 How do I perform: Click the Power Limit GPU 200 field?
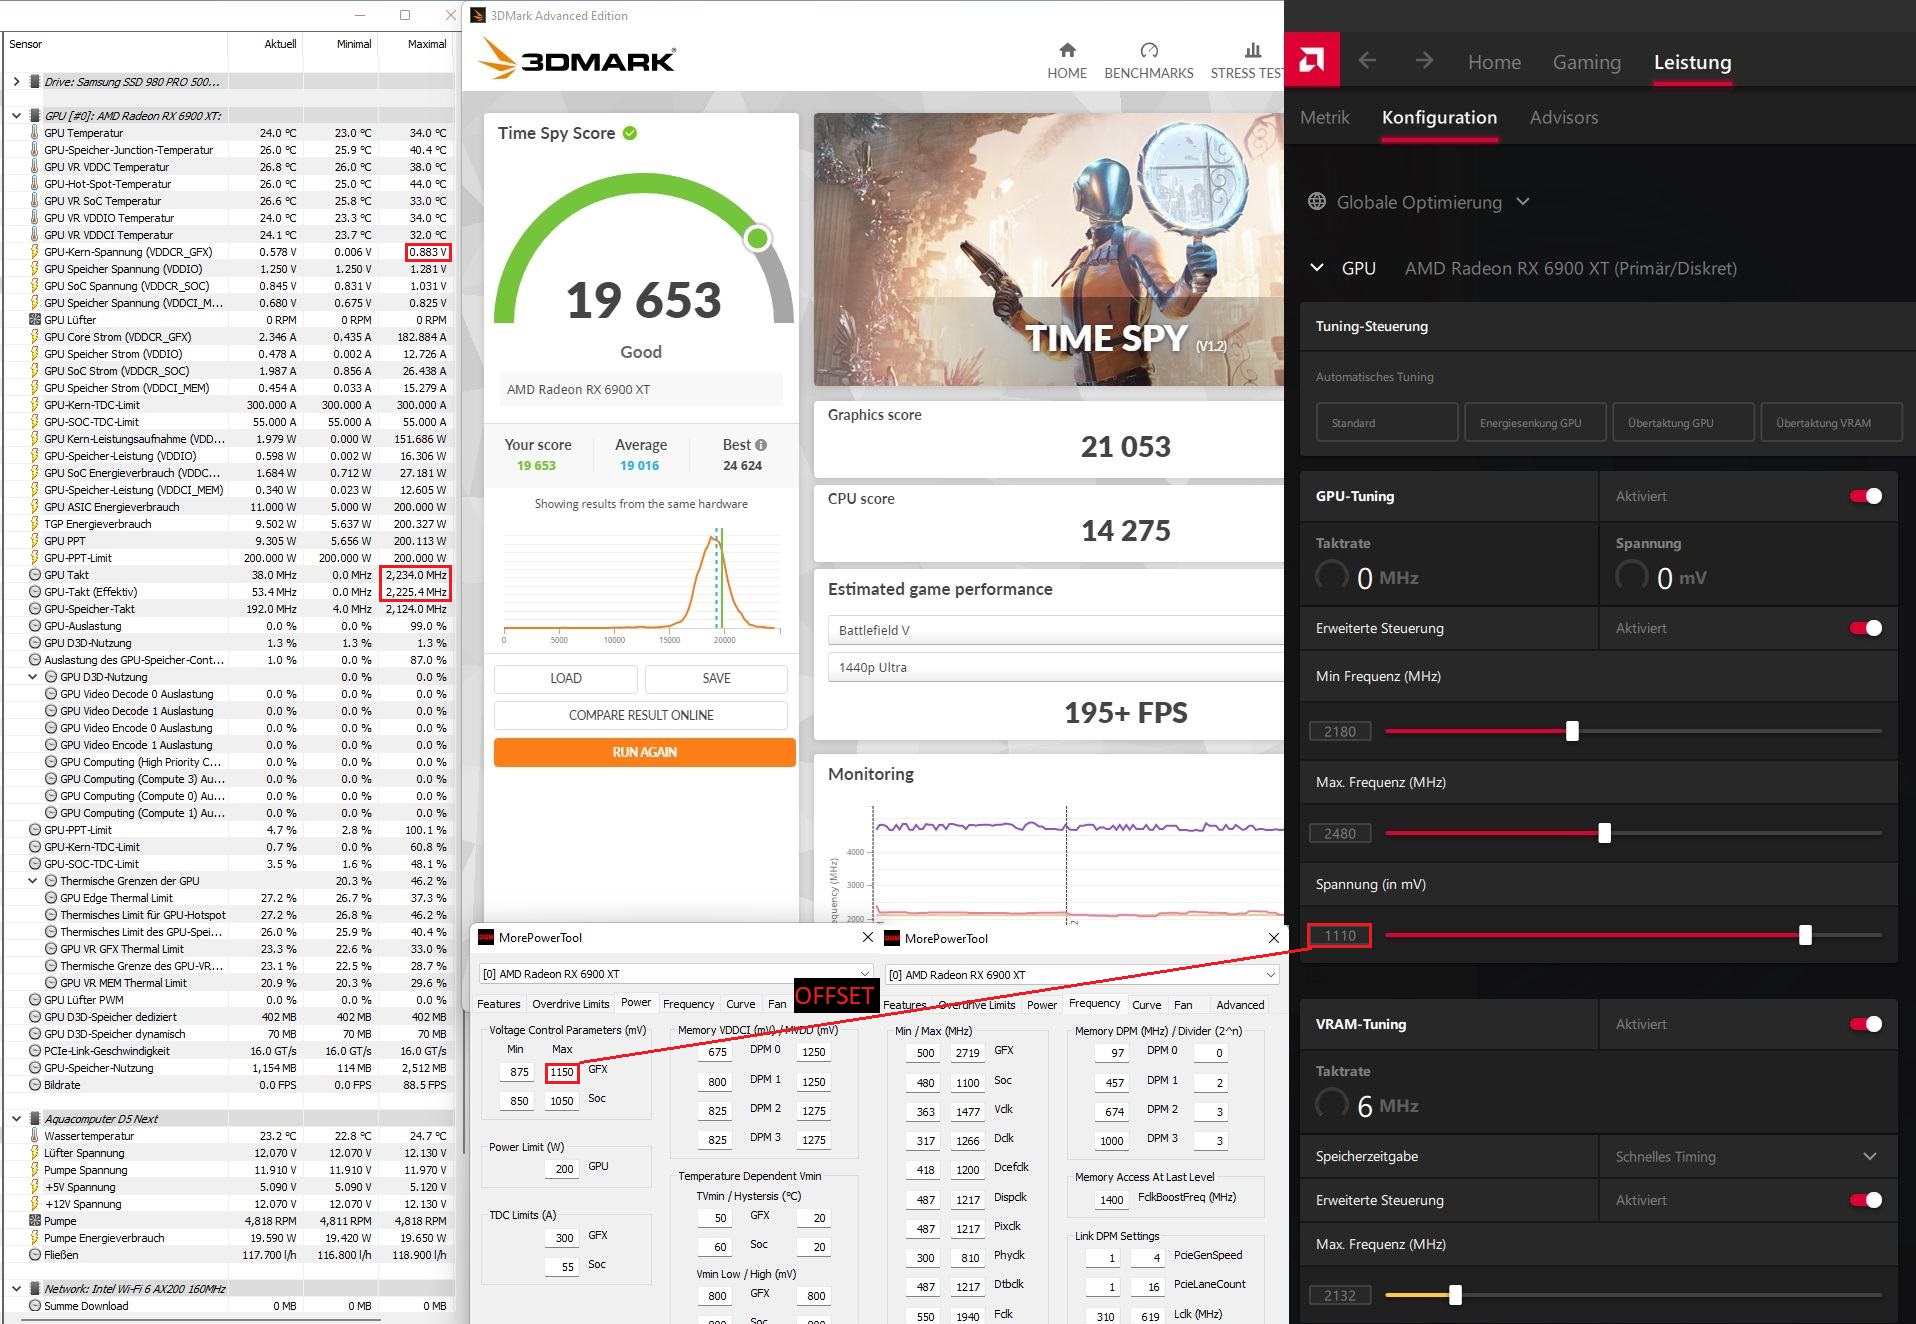(x=564, y=1168)
